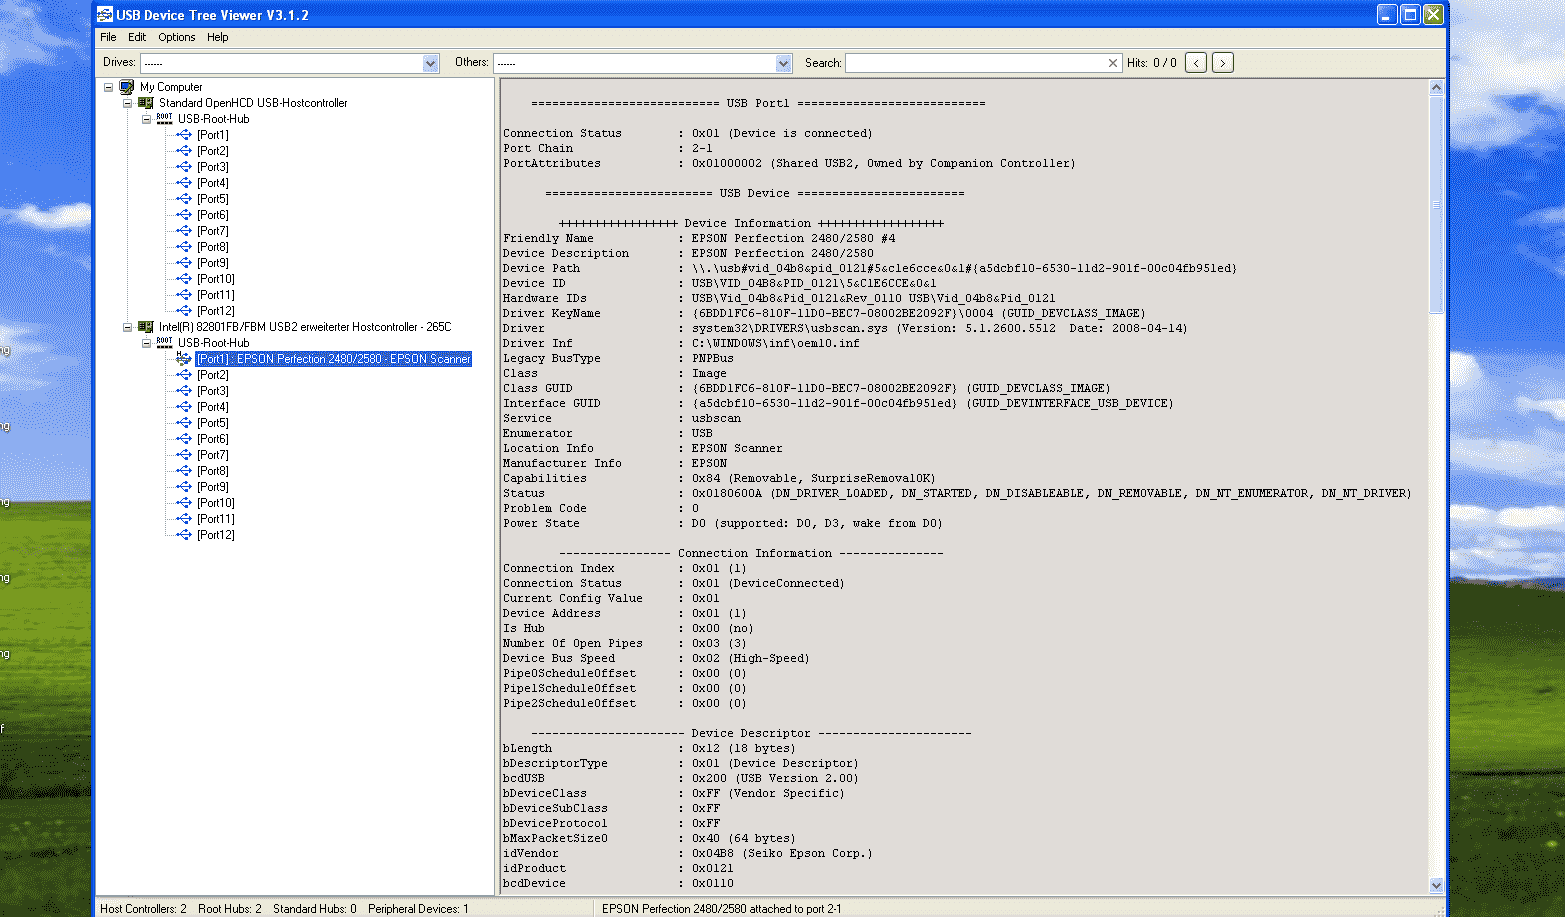The width and height of the screenshot is (1565, 917).
Task: Click 'Peripheral Devices: 1' in the status bar
Action: coord(418,909)
